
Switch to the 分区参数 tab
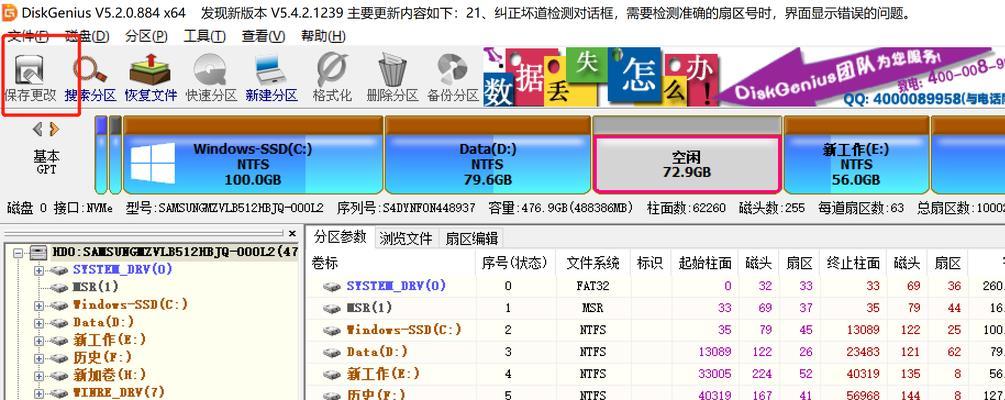click(340, 237)
